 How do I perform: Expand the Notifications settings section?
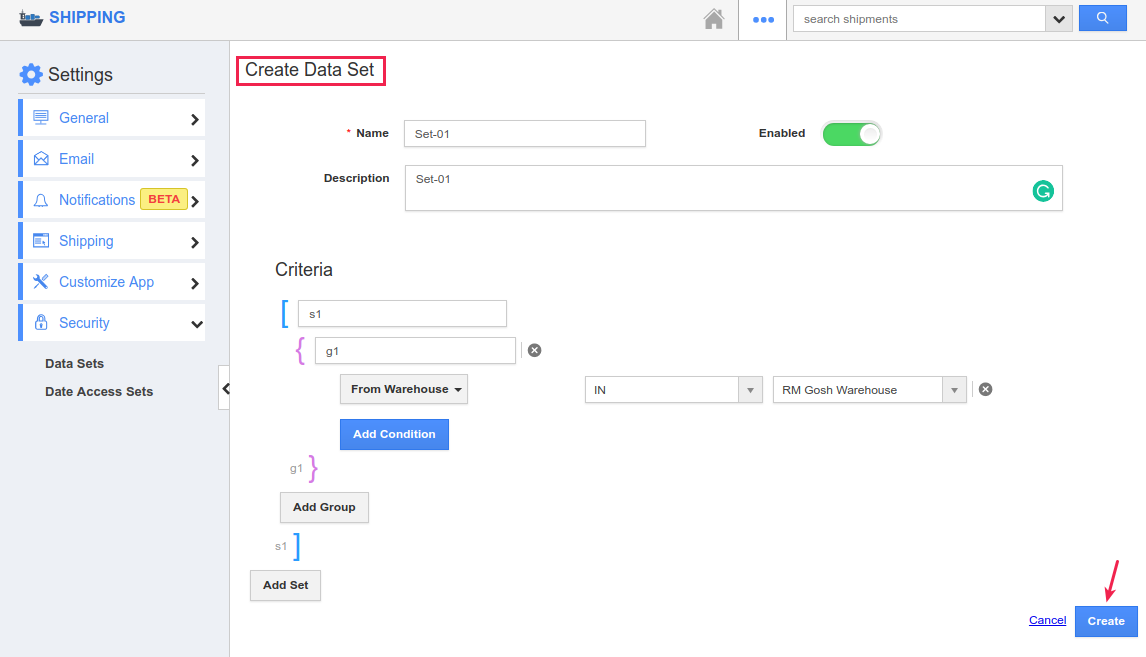coord(112,200)
